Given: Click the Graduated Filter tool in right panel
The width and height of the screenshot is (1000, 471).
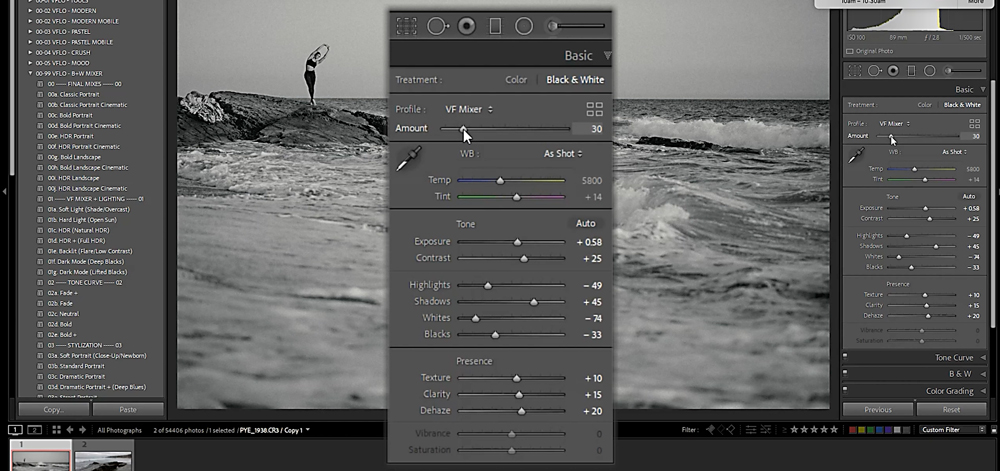Looking at the screenshot, I should [x=911, y=71].
